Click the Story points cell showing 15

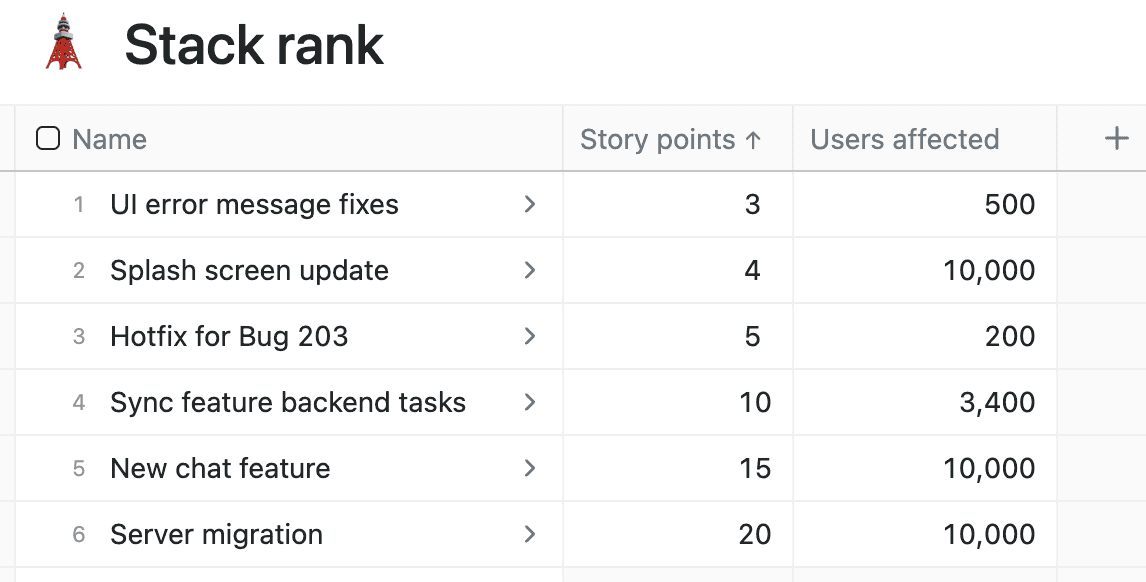tap(753, 468)
